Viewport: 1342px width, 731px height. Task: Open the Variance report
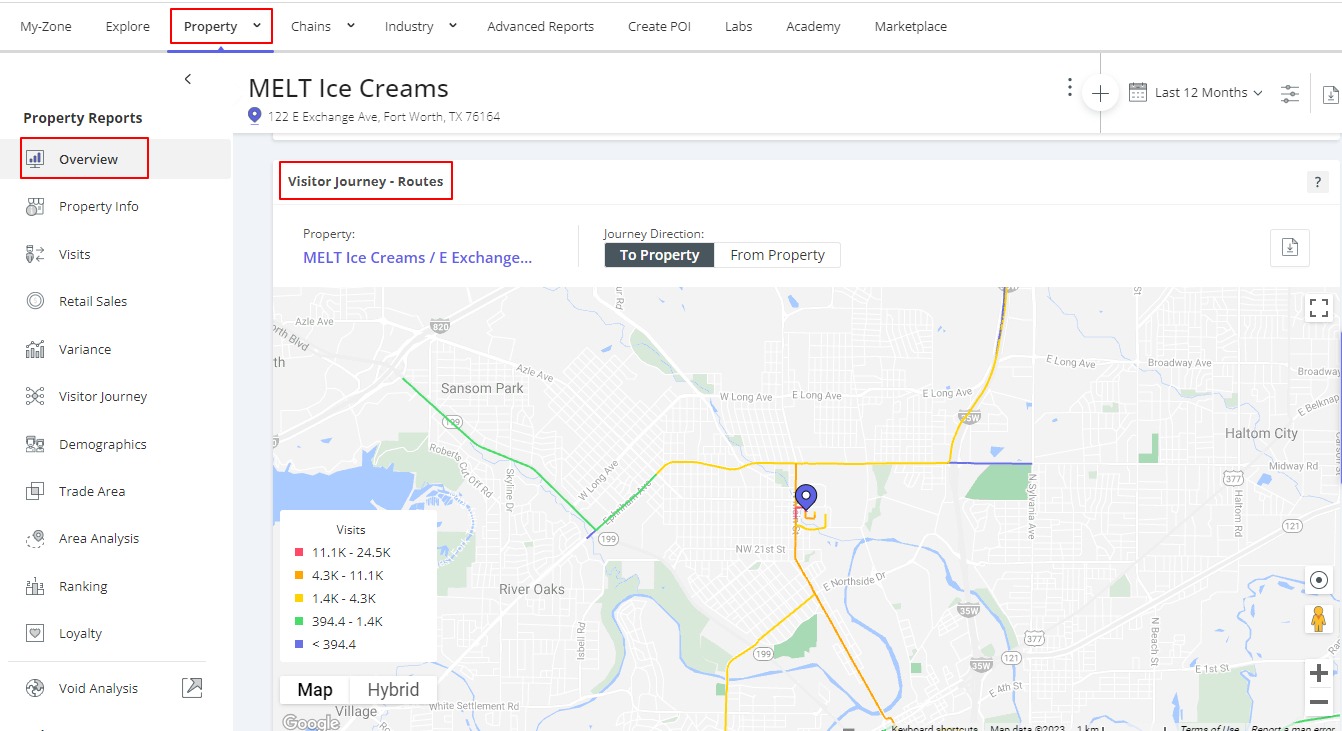85,349
